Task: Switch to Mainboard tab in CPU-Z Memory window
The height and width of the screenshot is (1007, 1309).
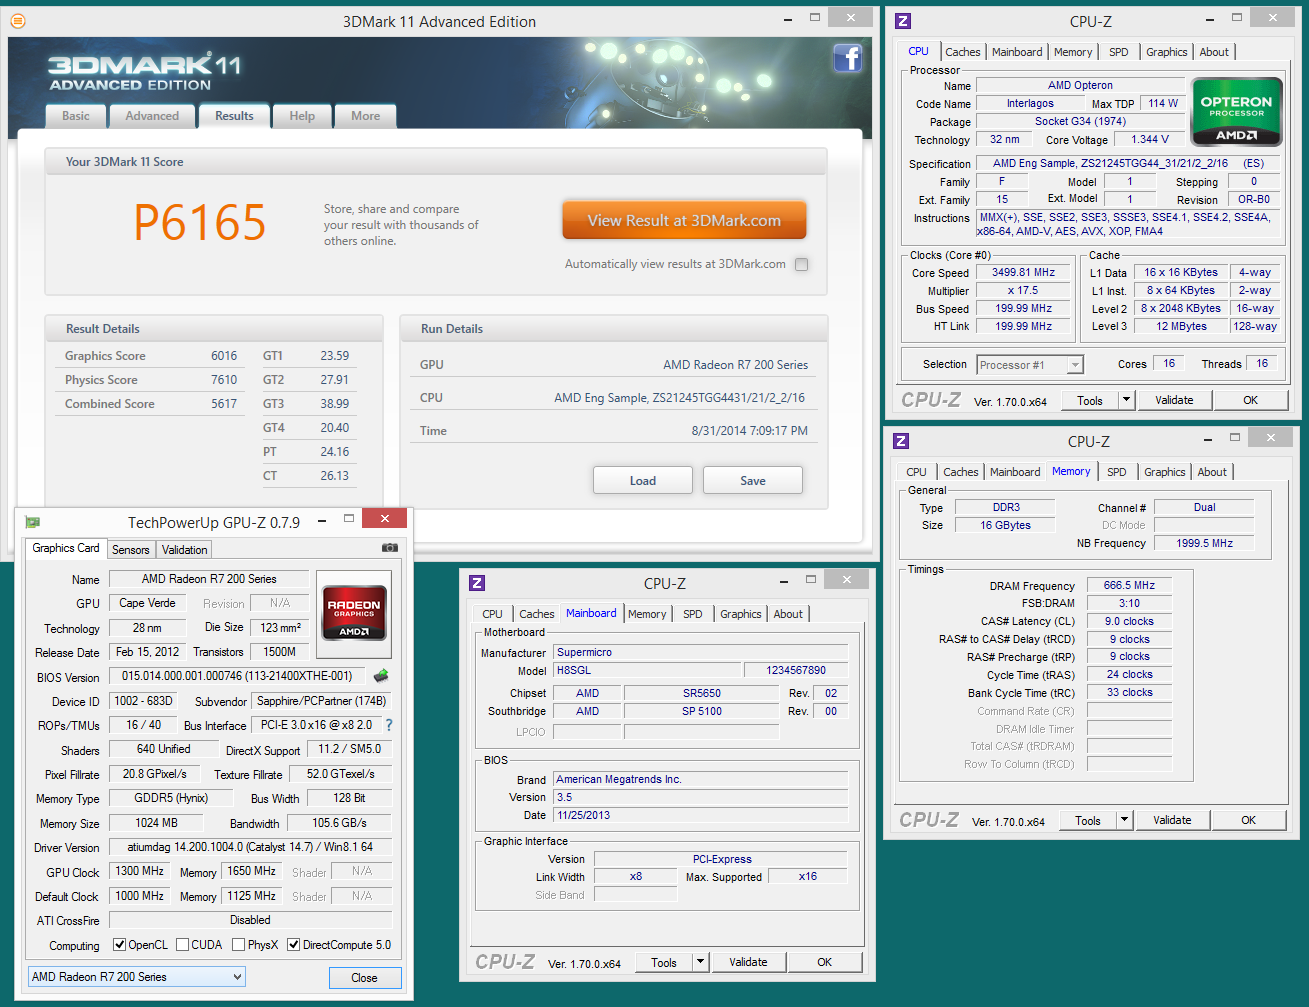Action: coord(1015,472)
